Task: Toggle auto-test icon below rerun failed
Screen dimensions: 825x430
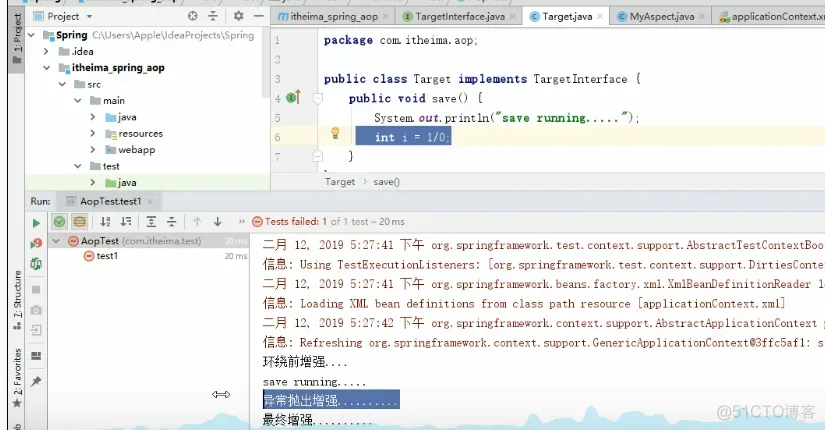Action: (x=36, y=264)
